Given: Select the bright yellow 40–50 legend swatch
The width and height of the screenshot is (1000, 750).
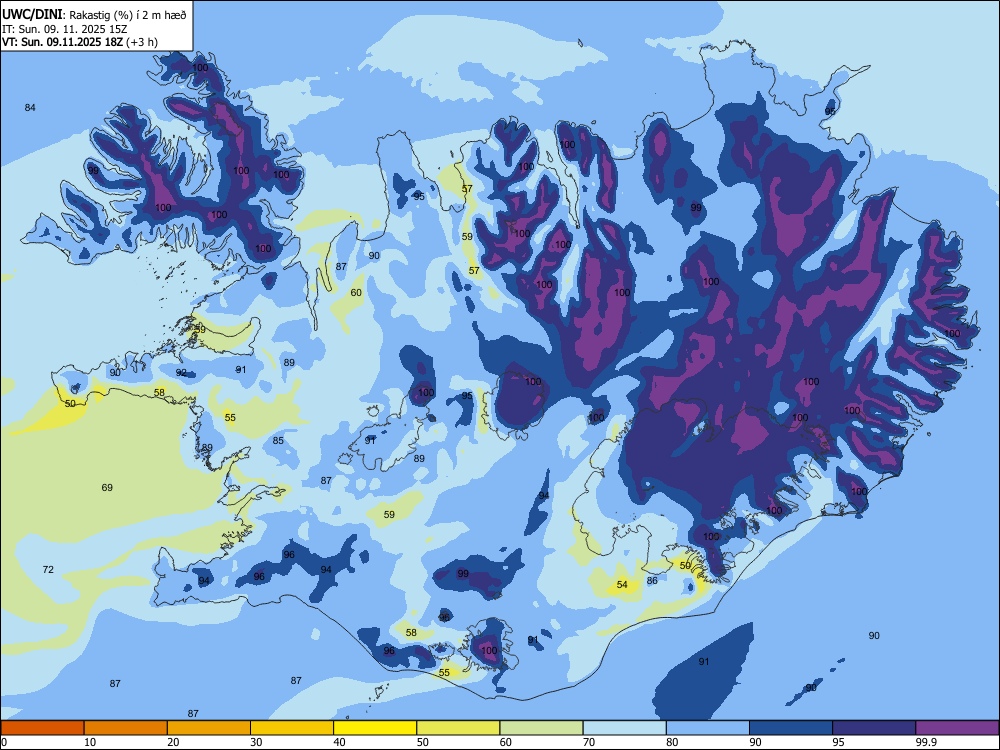Looking at the screenshot, I should click(375, 728).
